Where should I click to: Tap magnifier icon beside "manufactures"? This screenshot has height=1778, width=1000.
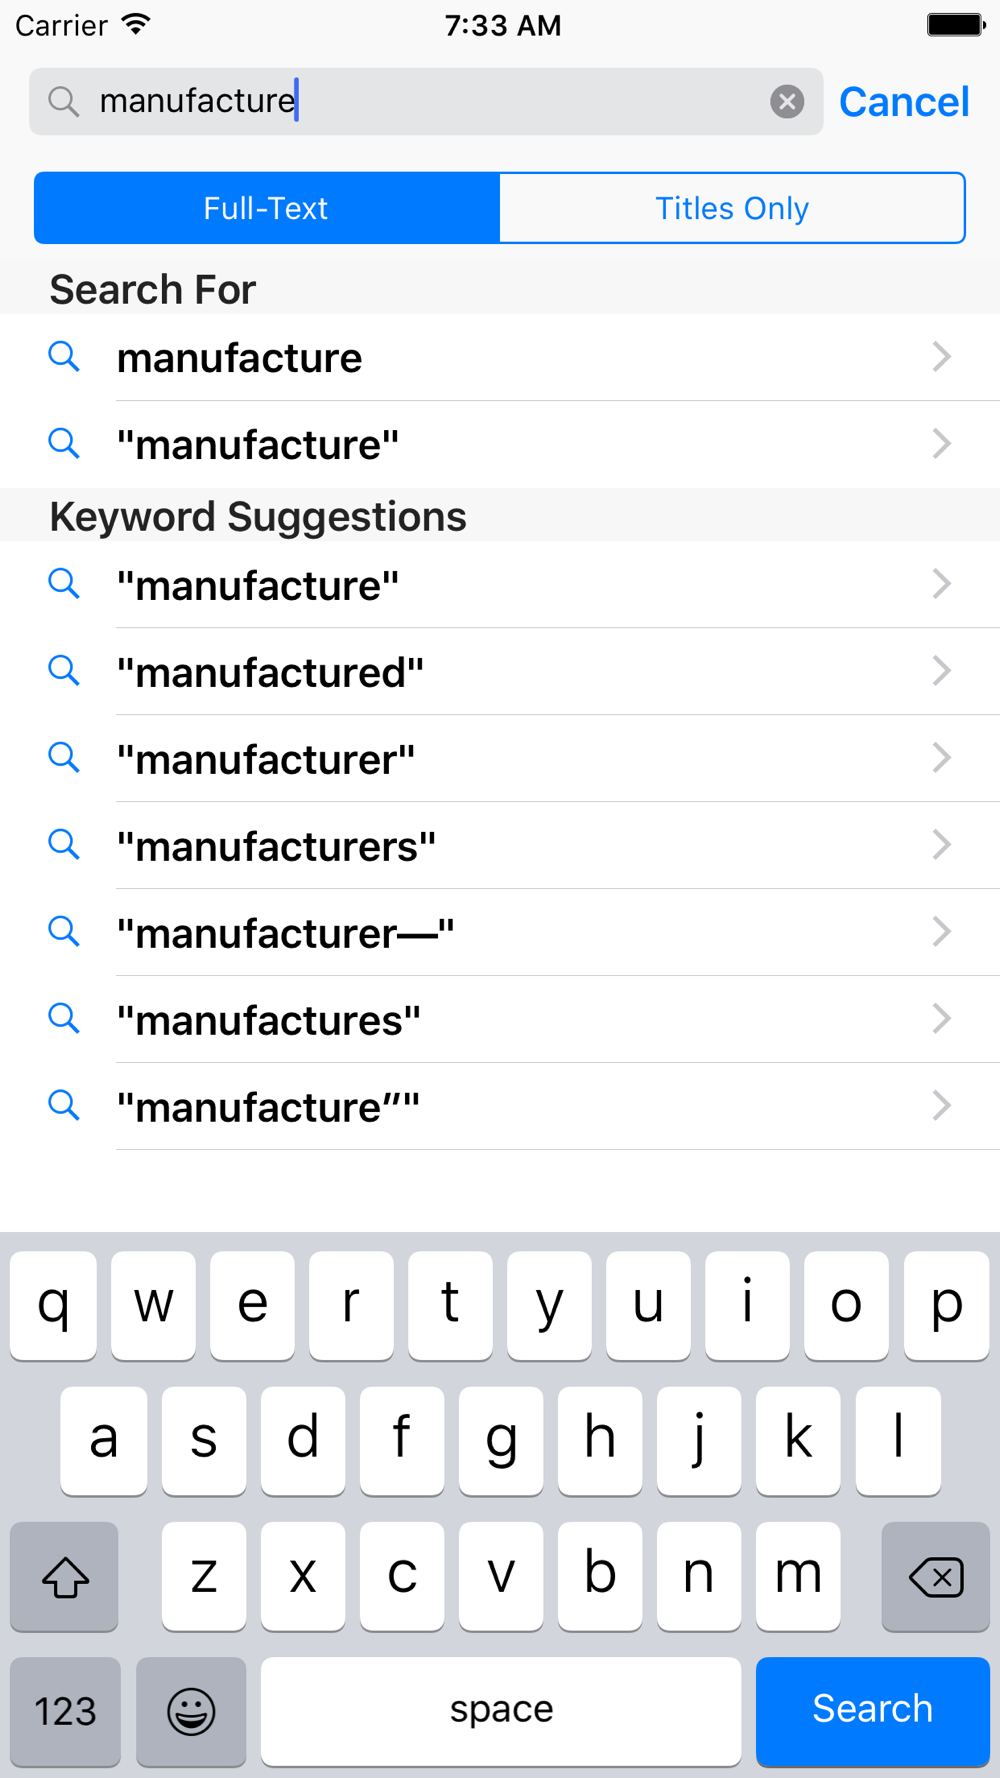64,1018
